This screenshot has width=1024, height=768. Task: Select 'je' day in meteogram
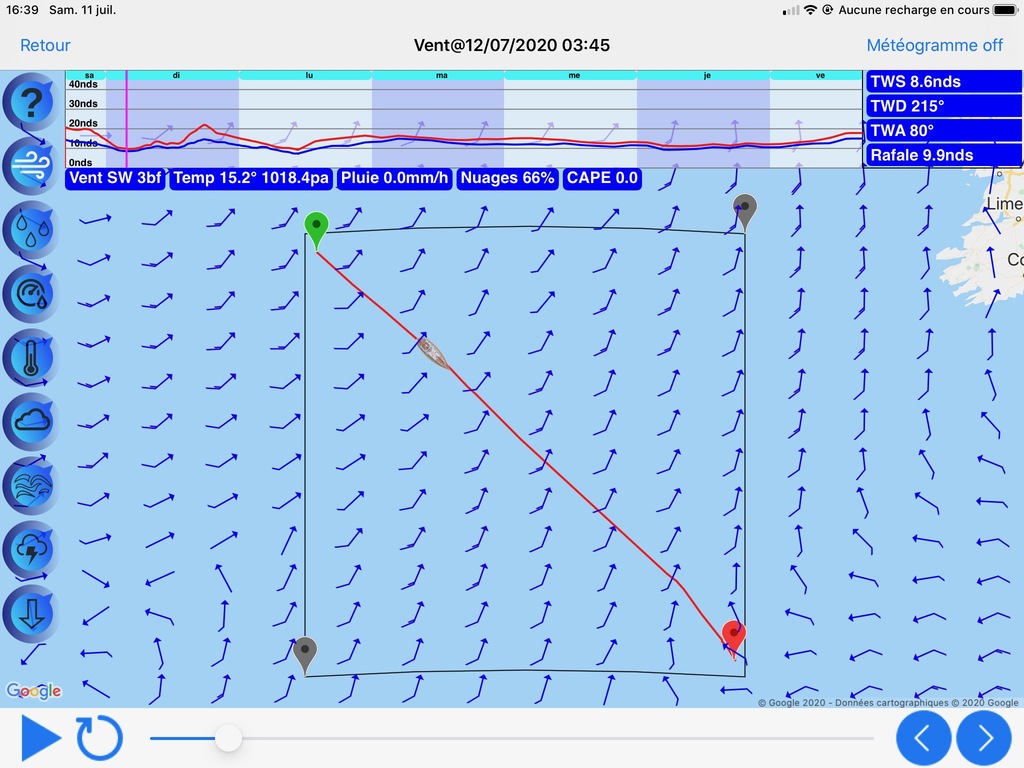[707, 76]
